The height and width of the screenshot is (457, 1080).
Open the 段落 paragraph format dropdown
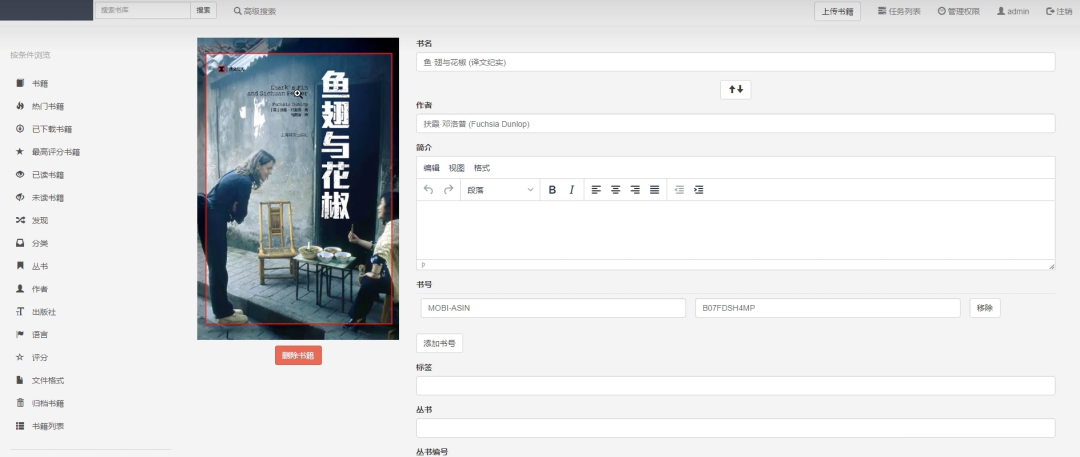point(500,190)
